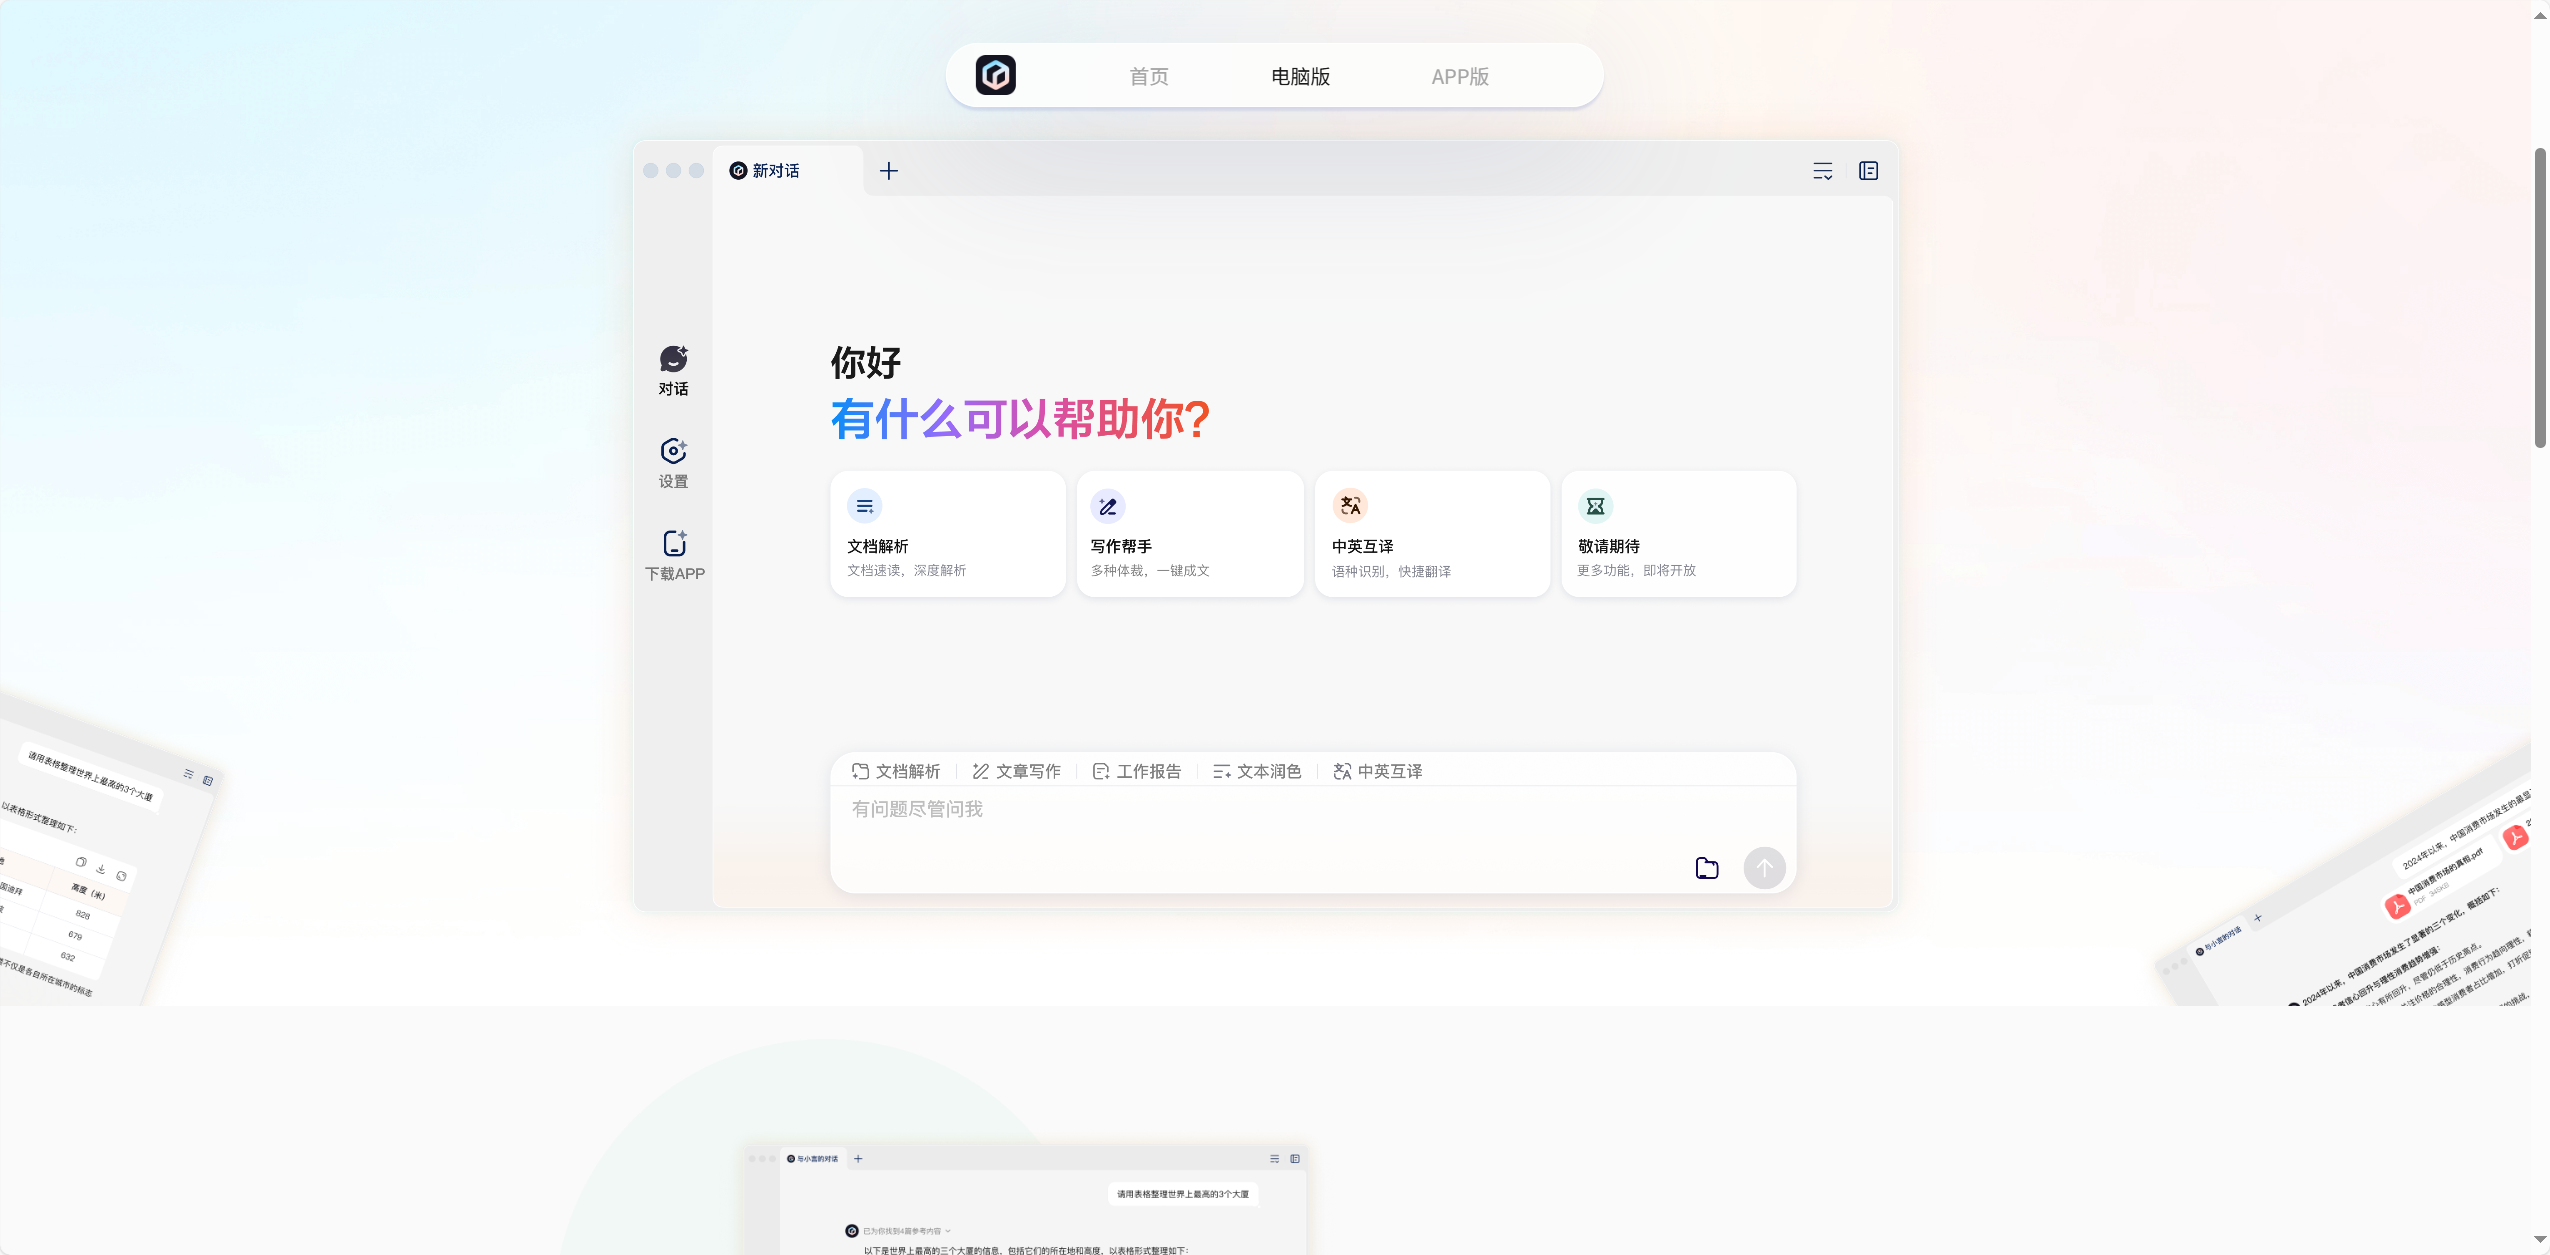
Task: Click the 有什么可以帮助你? heading
Action: (x=1020, y=419)
